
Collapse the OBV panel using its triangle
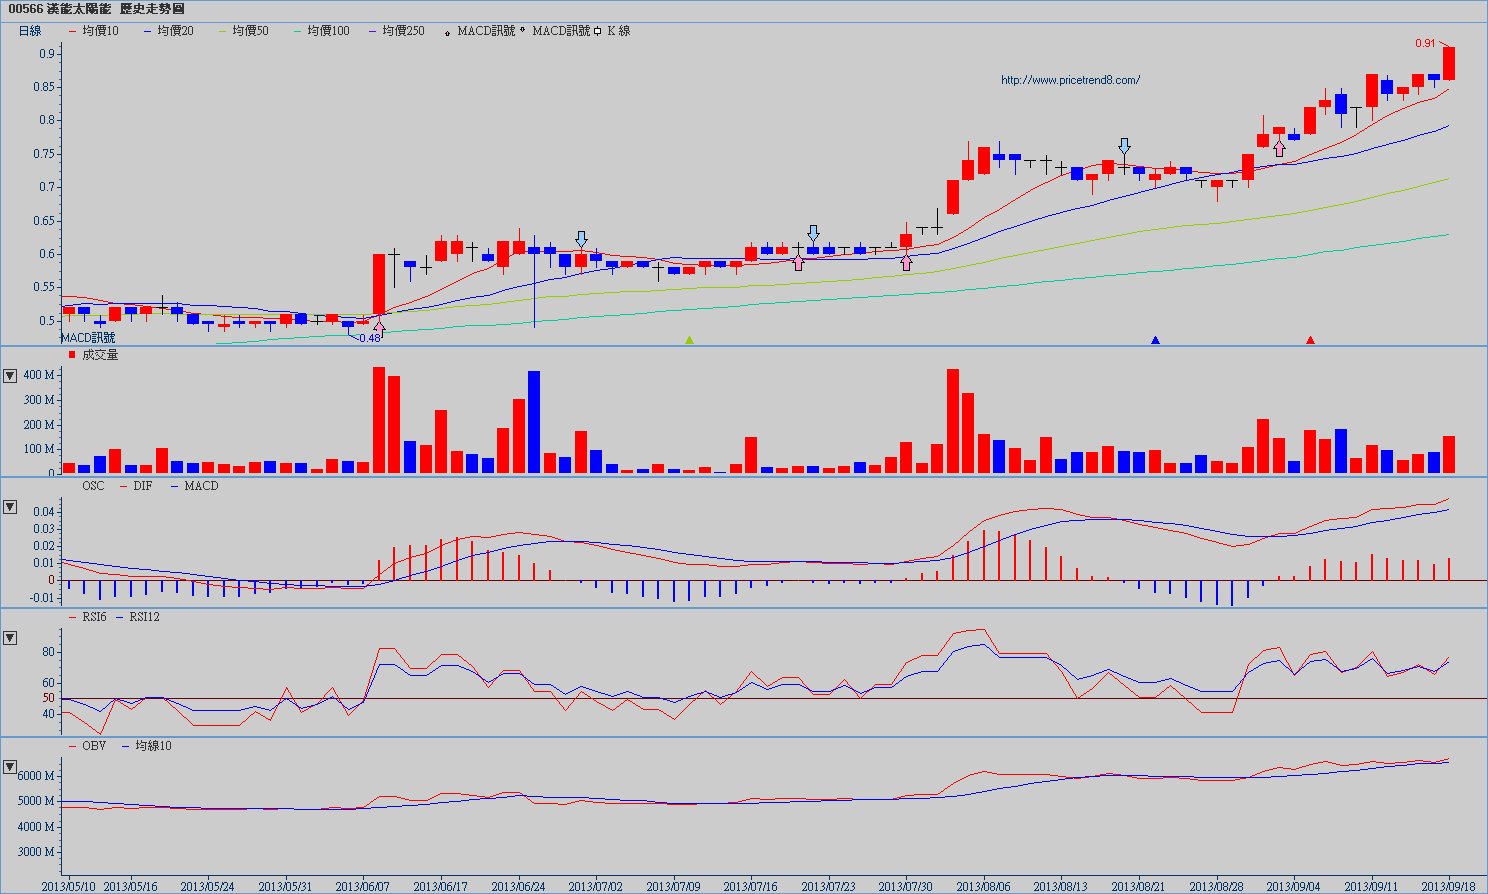click(x=10, y=767)
